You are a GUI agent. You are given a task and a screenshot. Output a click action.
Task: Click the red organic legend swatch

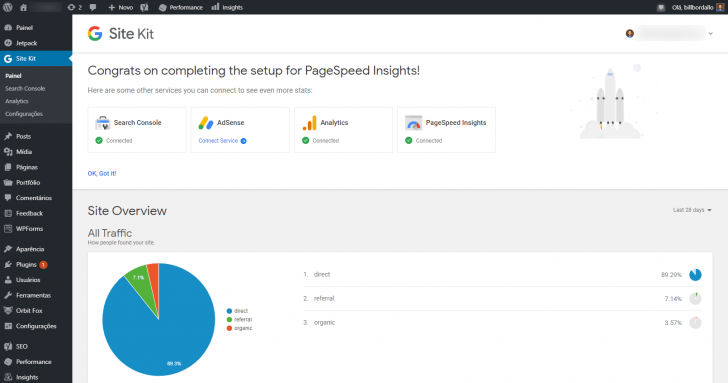click(229, 328)
